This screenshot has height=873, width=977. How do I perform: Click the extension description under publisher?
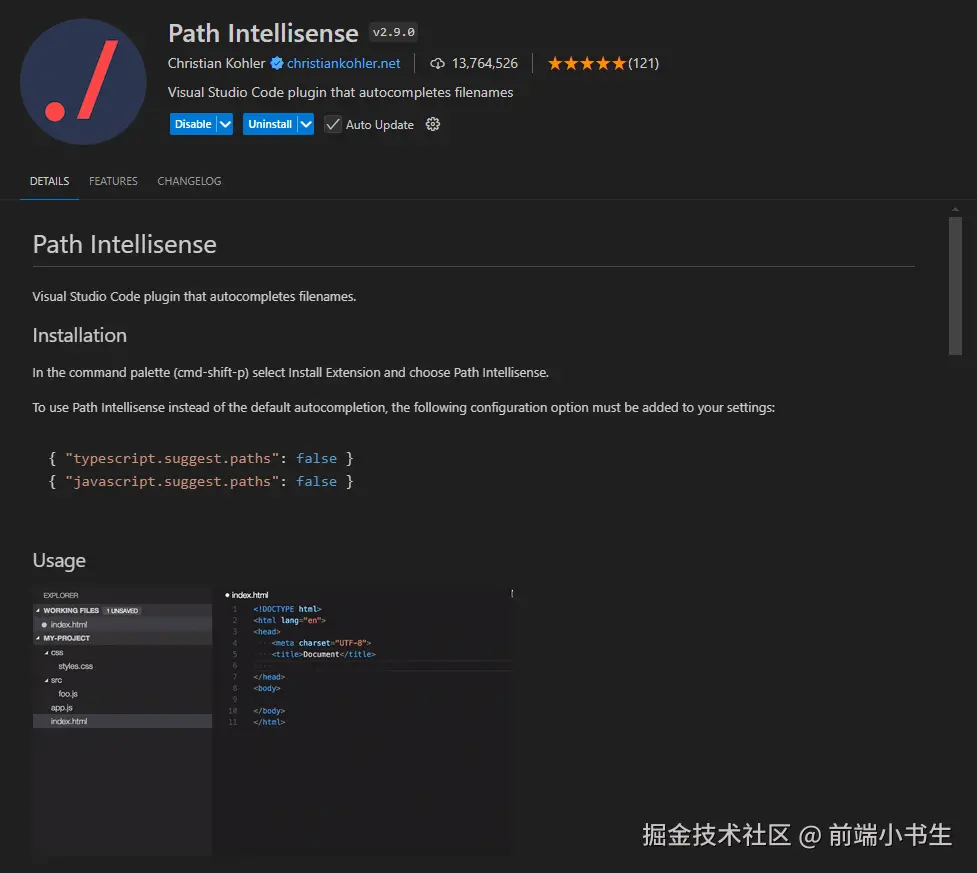tap(340, 92)
